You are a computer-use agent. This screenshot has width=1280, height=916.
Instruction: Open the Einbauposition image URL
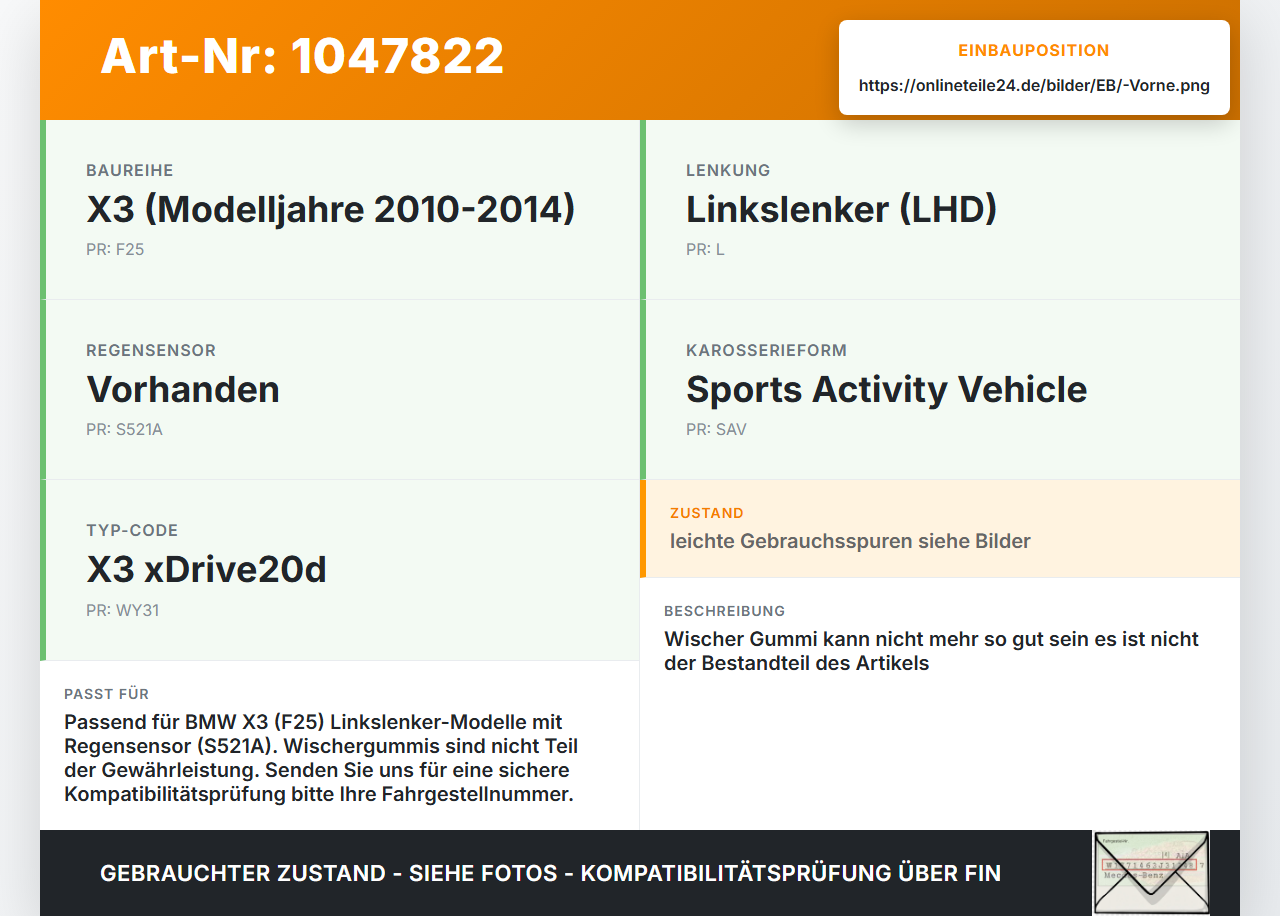[1034, 86]
